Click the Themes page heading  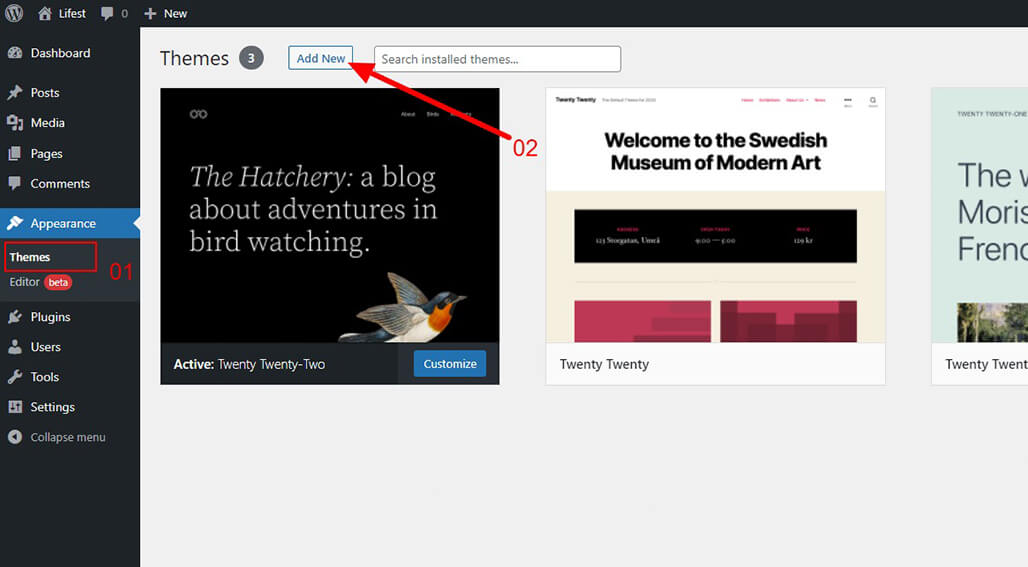pos(194,58)
